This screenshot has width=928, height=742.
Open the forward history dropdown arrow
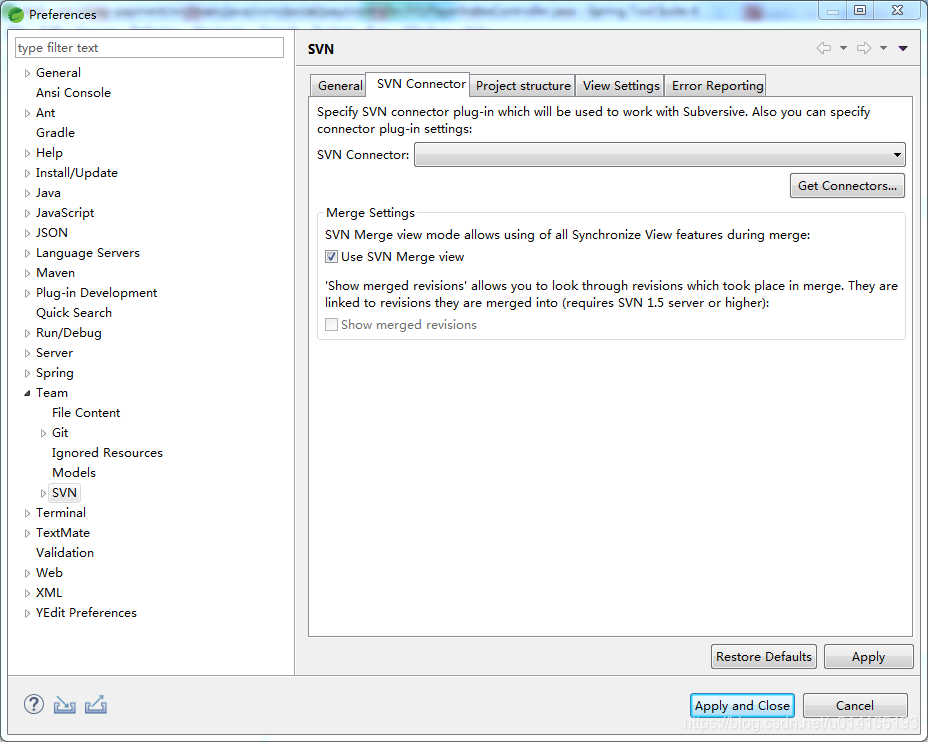(883, 48)
